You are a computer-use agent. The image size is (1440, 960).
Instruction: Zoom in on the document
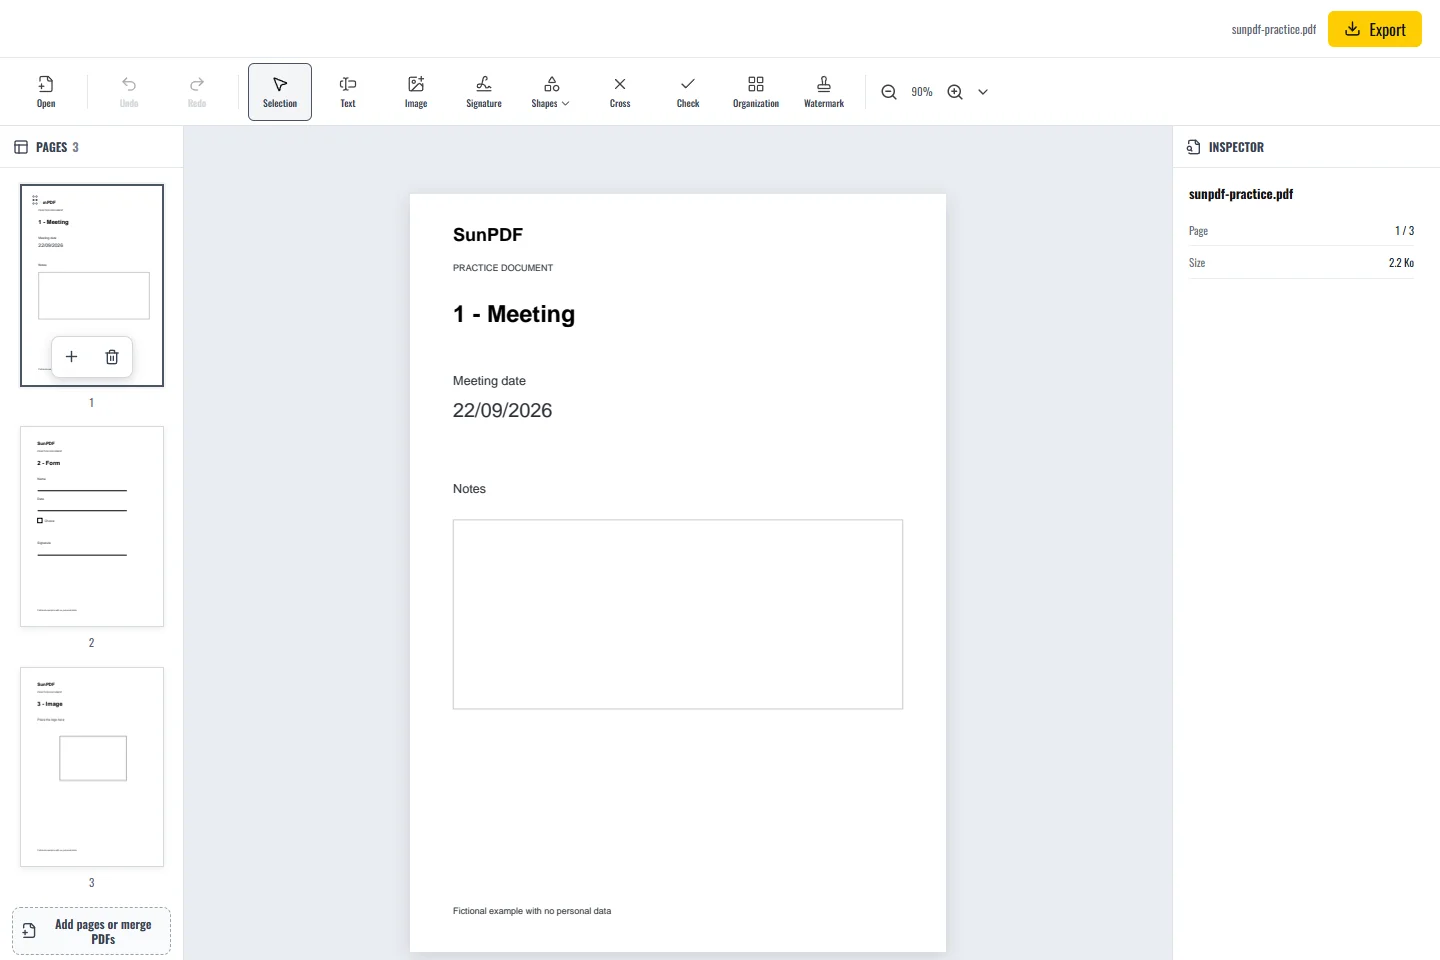(955, 92)
